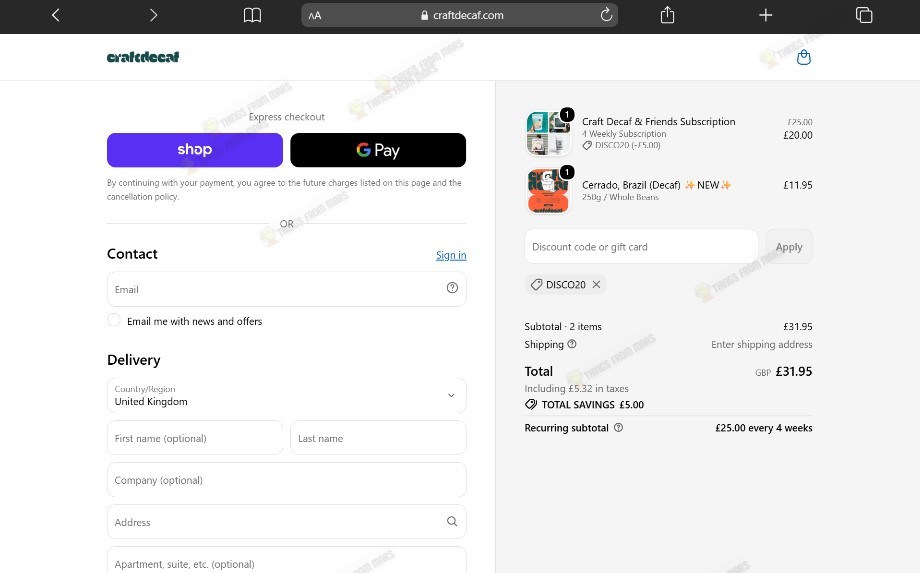Click the Address search magnifier icon

point(452,521)
